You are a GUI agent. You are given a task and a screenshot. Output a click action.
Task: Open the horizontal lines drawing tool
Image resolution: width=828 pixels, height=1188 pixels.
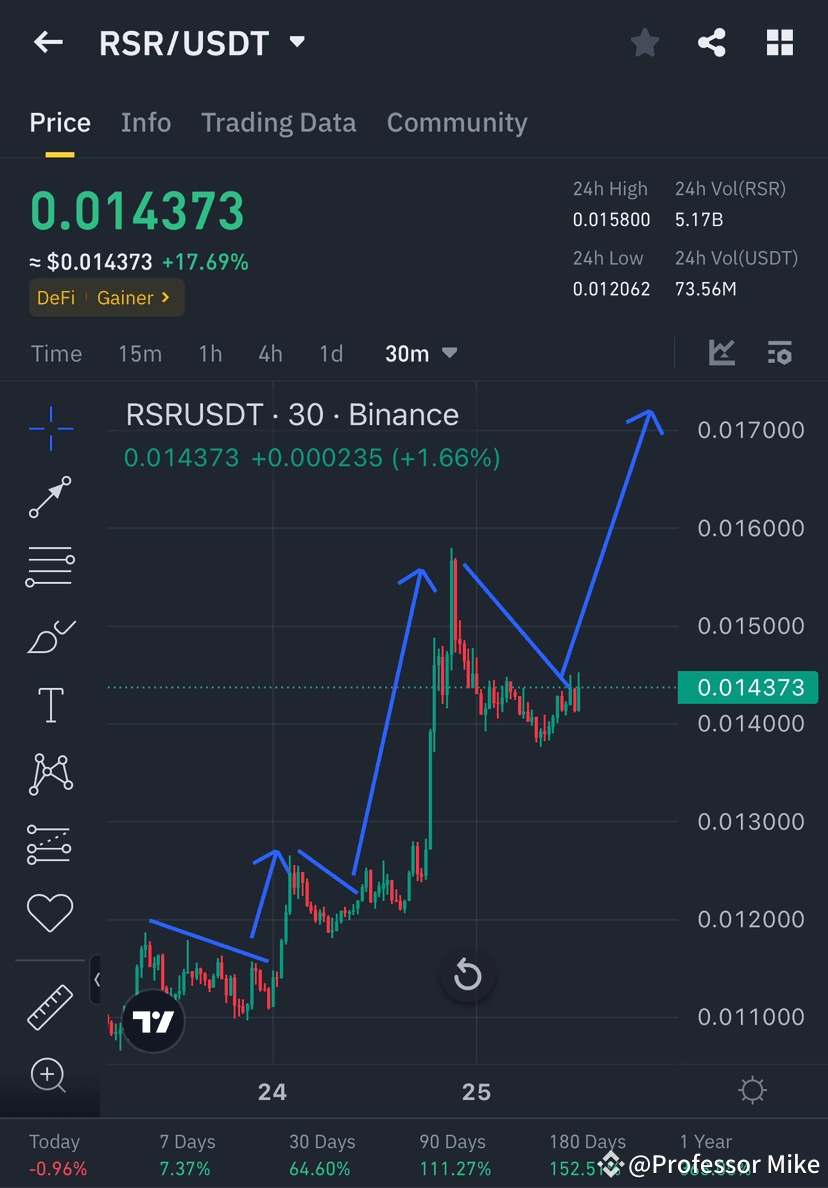click(x=49, y=565)
